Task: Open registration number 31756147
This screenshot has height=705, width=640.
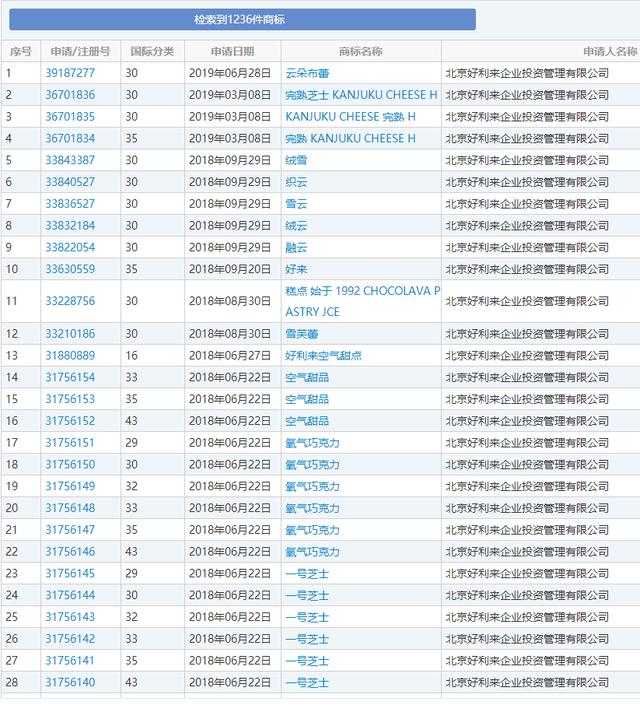Action: (x=70, y=530)
